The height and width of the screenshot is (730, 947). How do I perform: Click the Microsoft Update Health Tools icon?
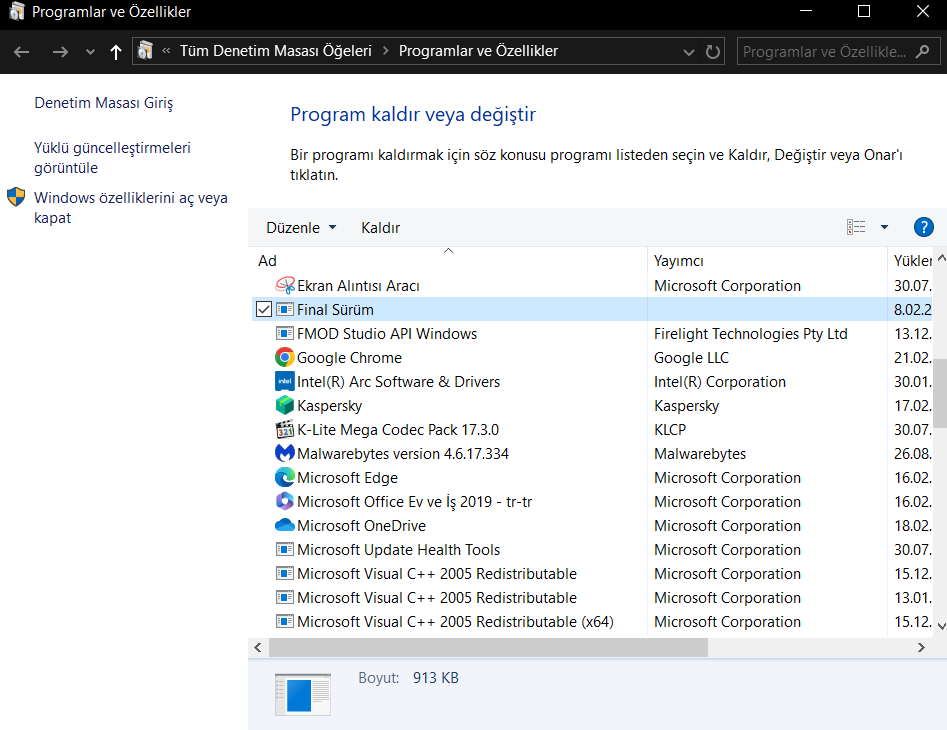284,549
